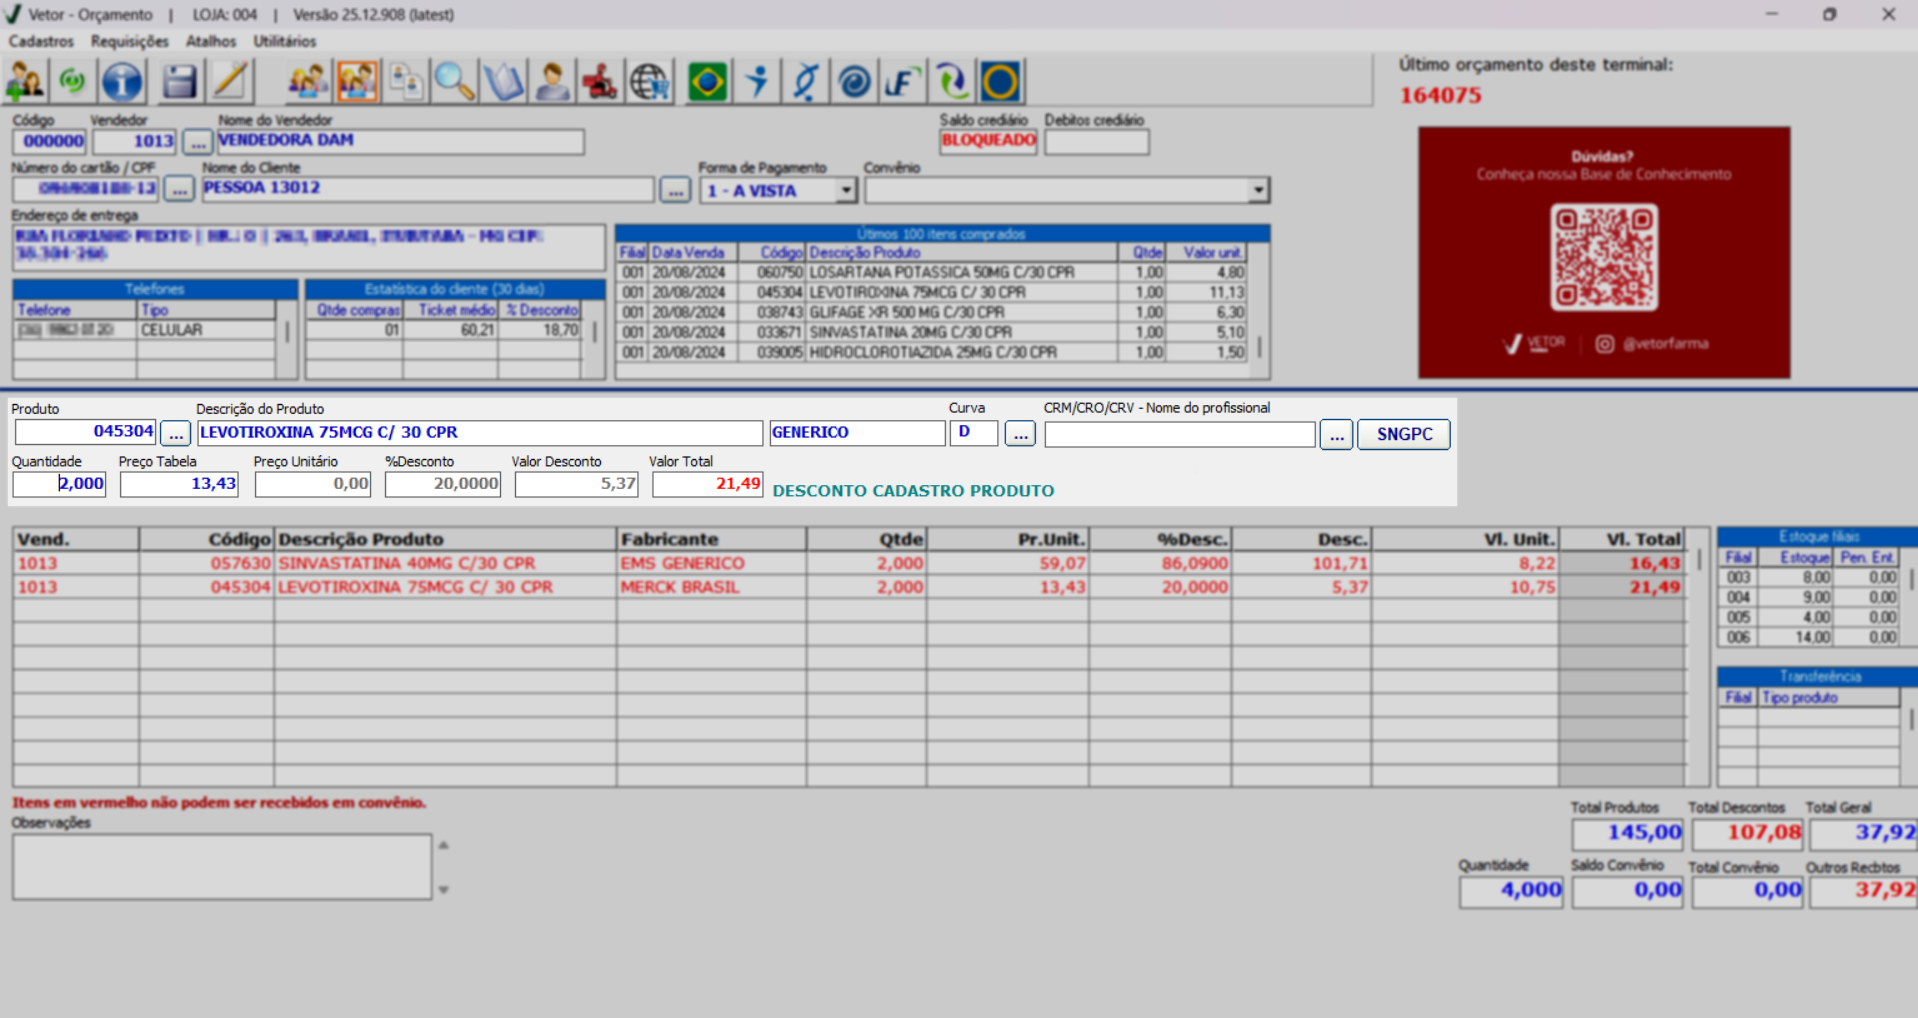Click the lookup button beside Produto code
This screenshot has height=1018, width=1918.
(176, 434)
